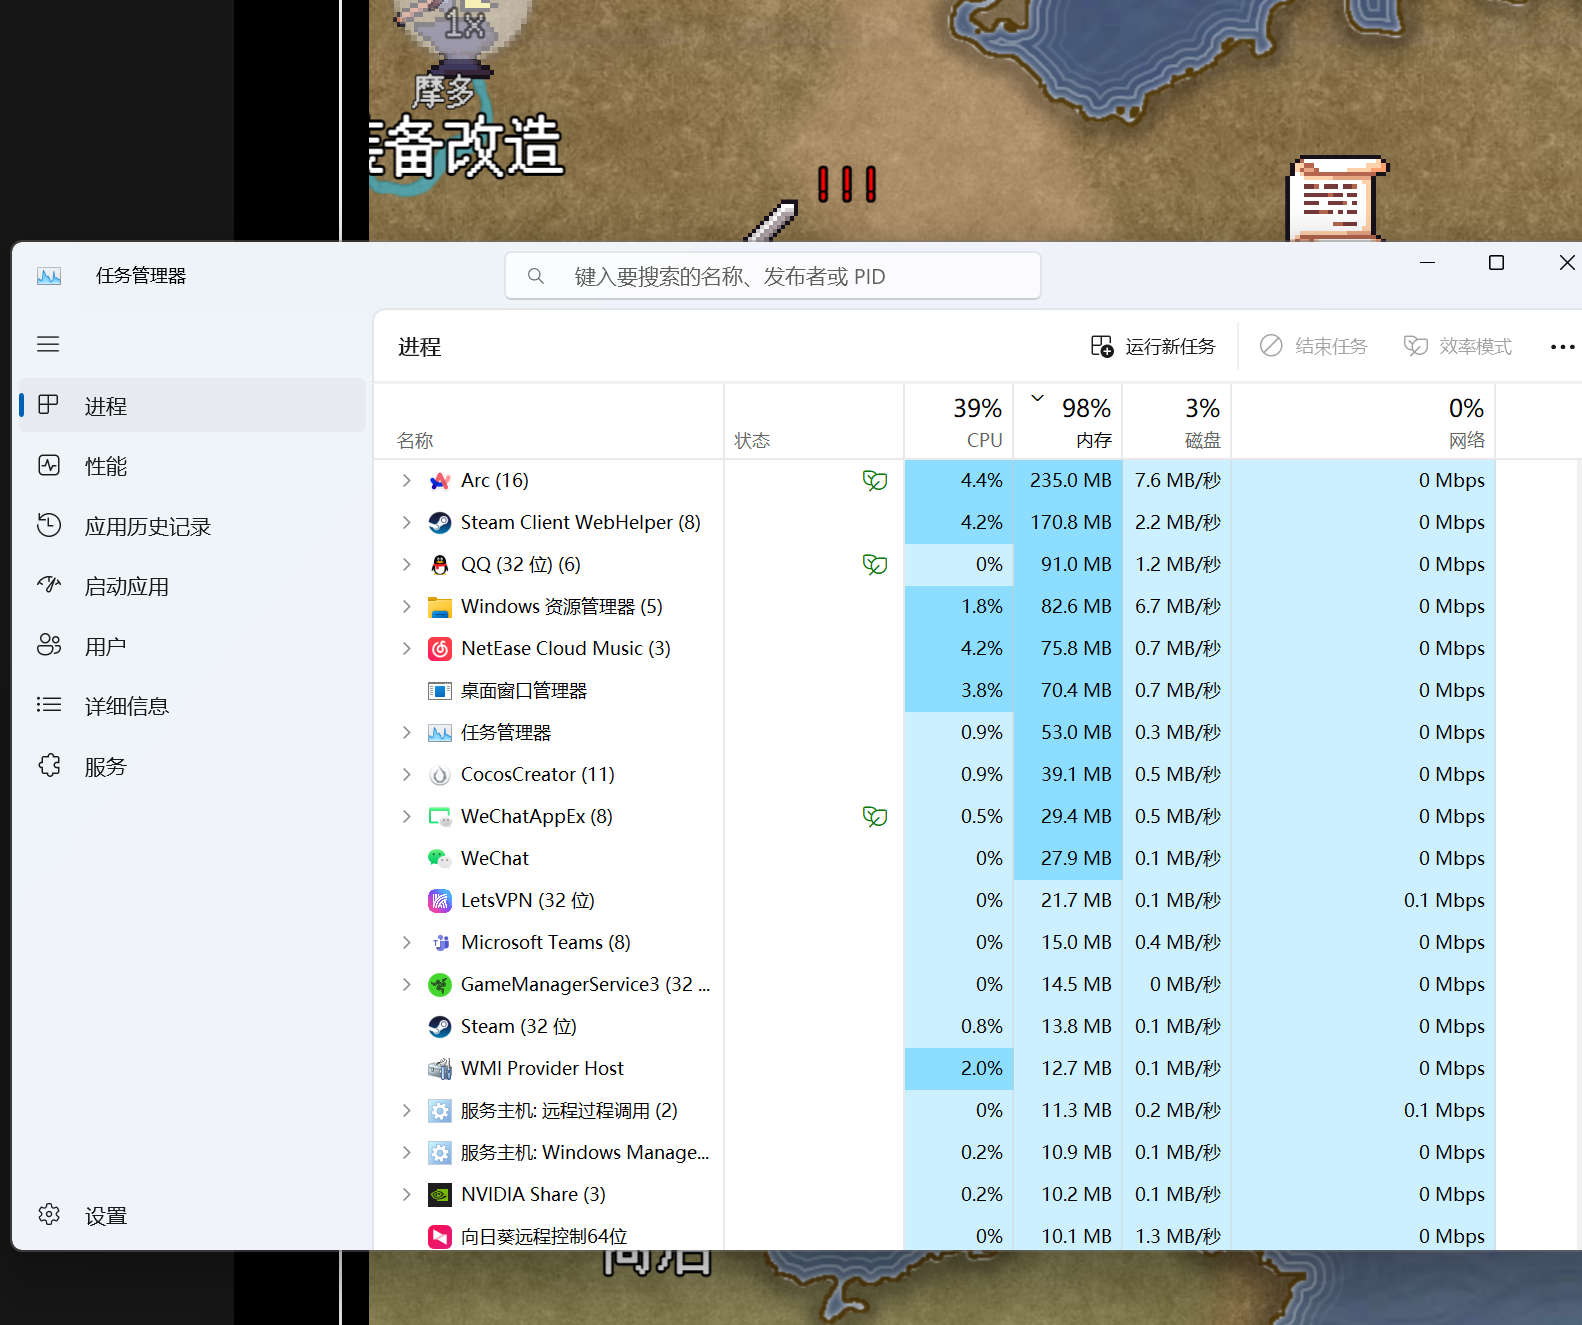Click the WeChat process icon
This screenshot has width=1582, height=1325.
pyautogui.click(x=440, y=859)
